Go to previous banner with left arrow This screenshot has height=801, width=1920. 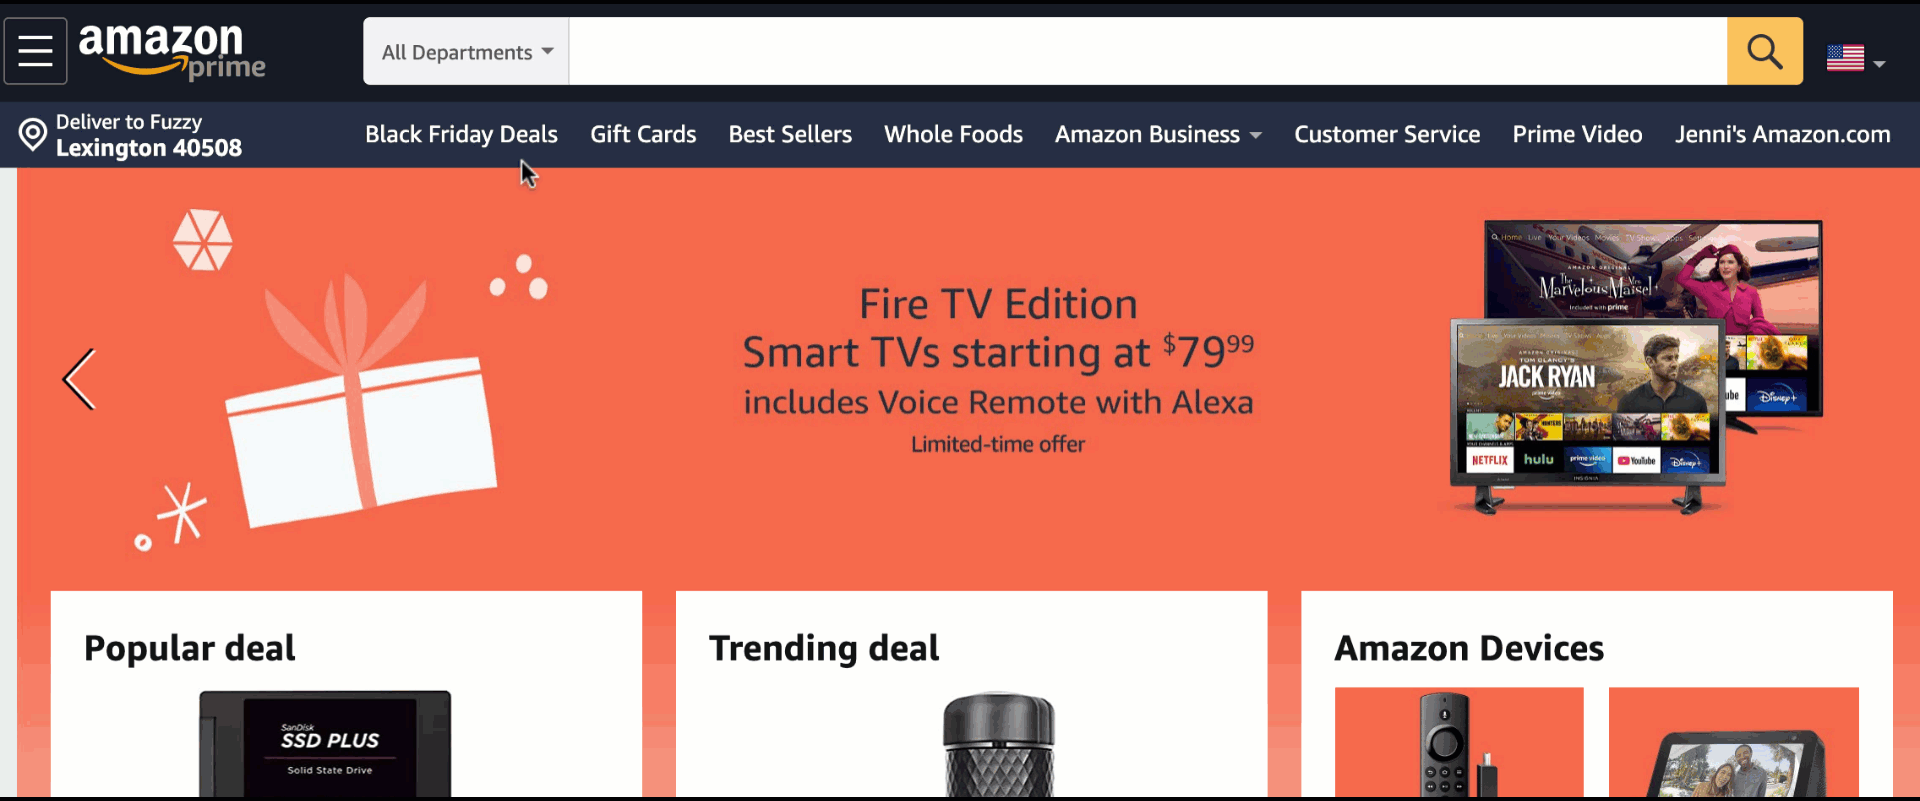pos(79,379)
